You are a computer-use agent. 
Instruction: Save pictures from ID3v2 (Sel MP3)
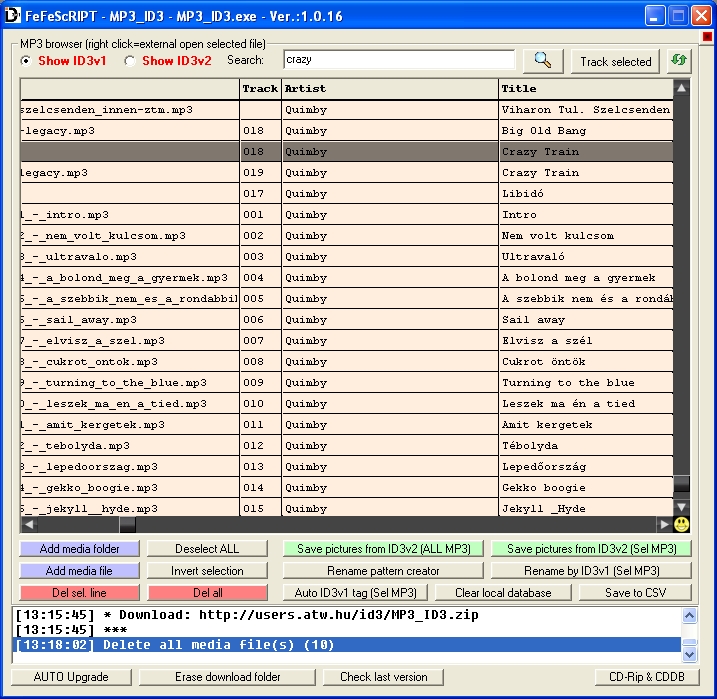[x=591, y=549]
